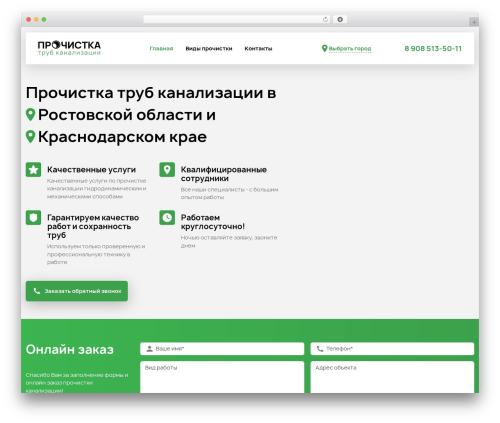Screen dimensions: 500x423
Task: Click the Ростовской области и headline text
Action: tap(127, 115)
